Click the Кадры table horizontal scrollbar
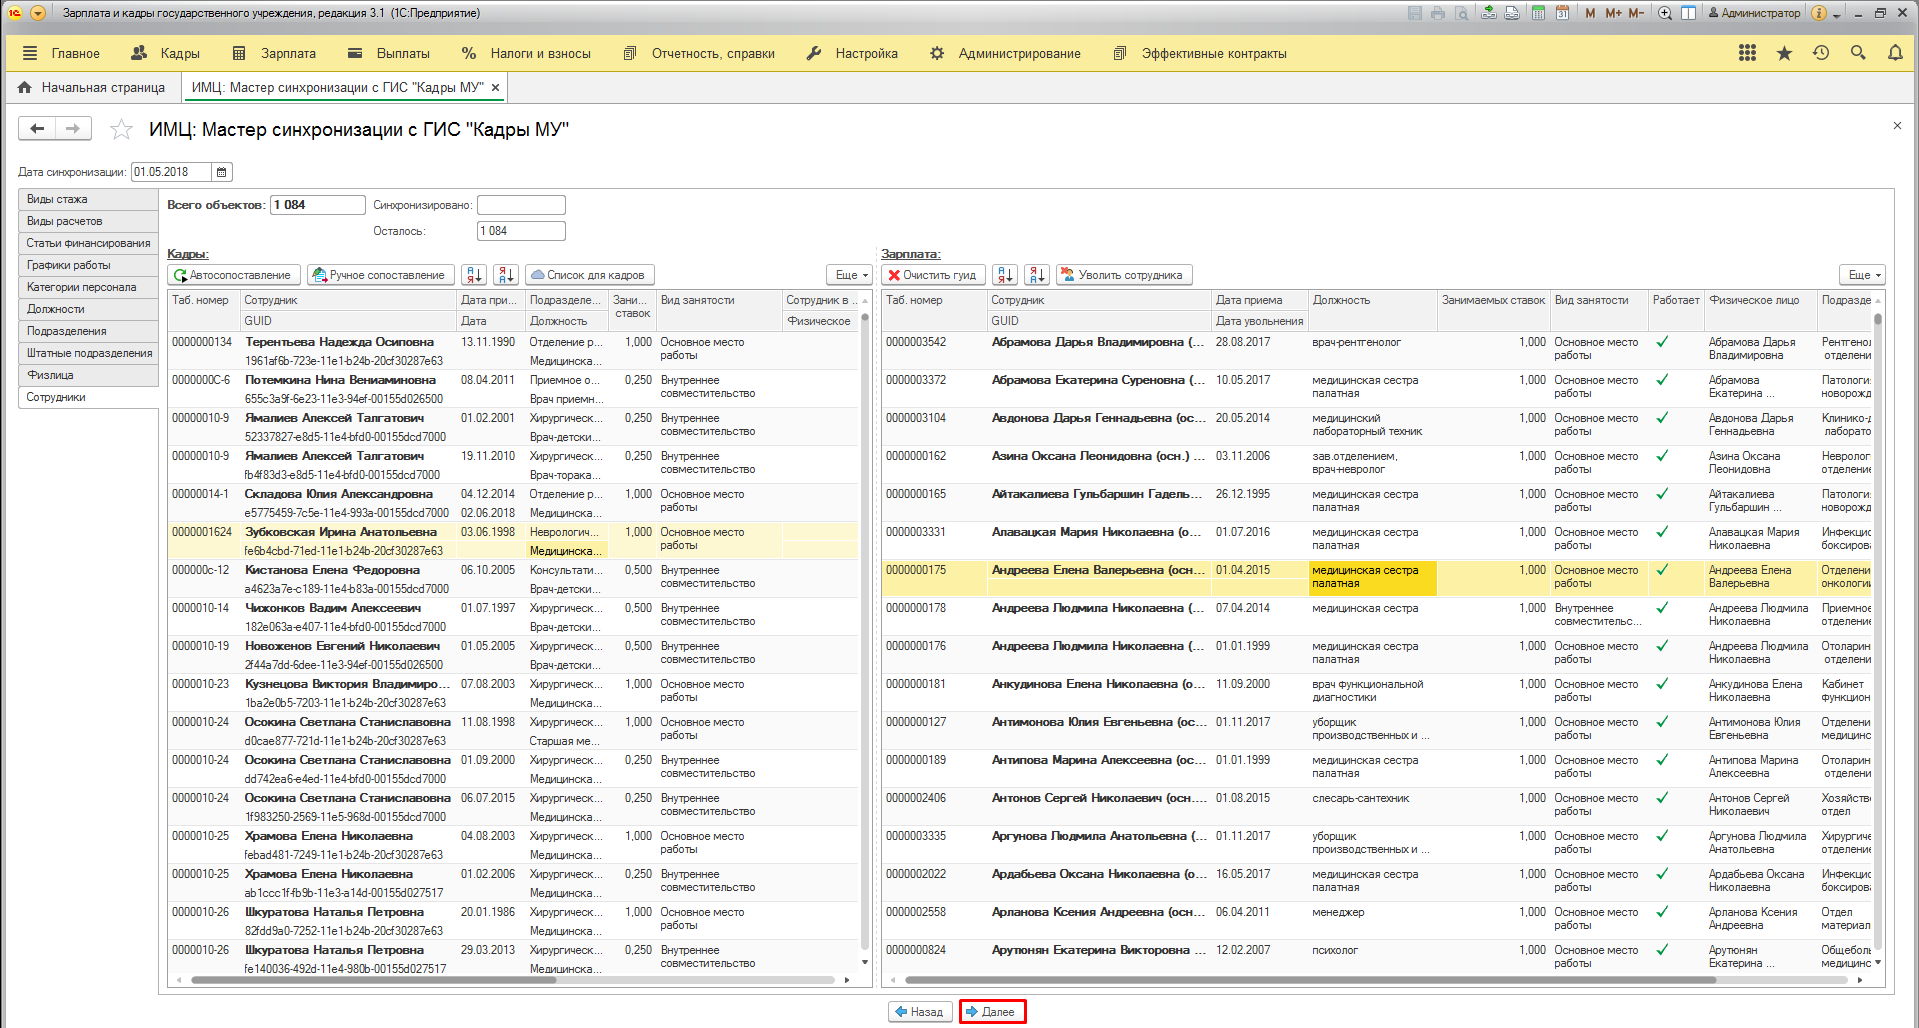1919x1028 pixels. (372, 980)
